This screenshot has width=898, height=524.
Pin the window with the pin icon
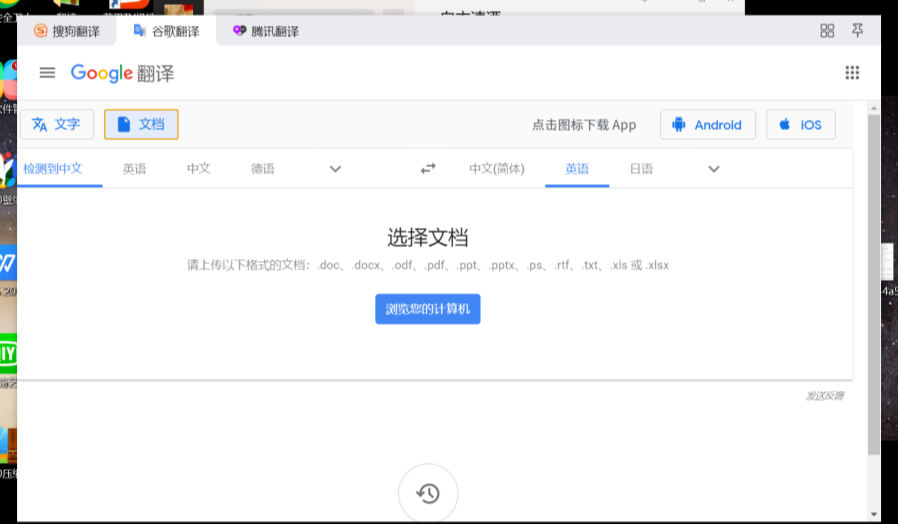coord(857,31)
